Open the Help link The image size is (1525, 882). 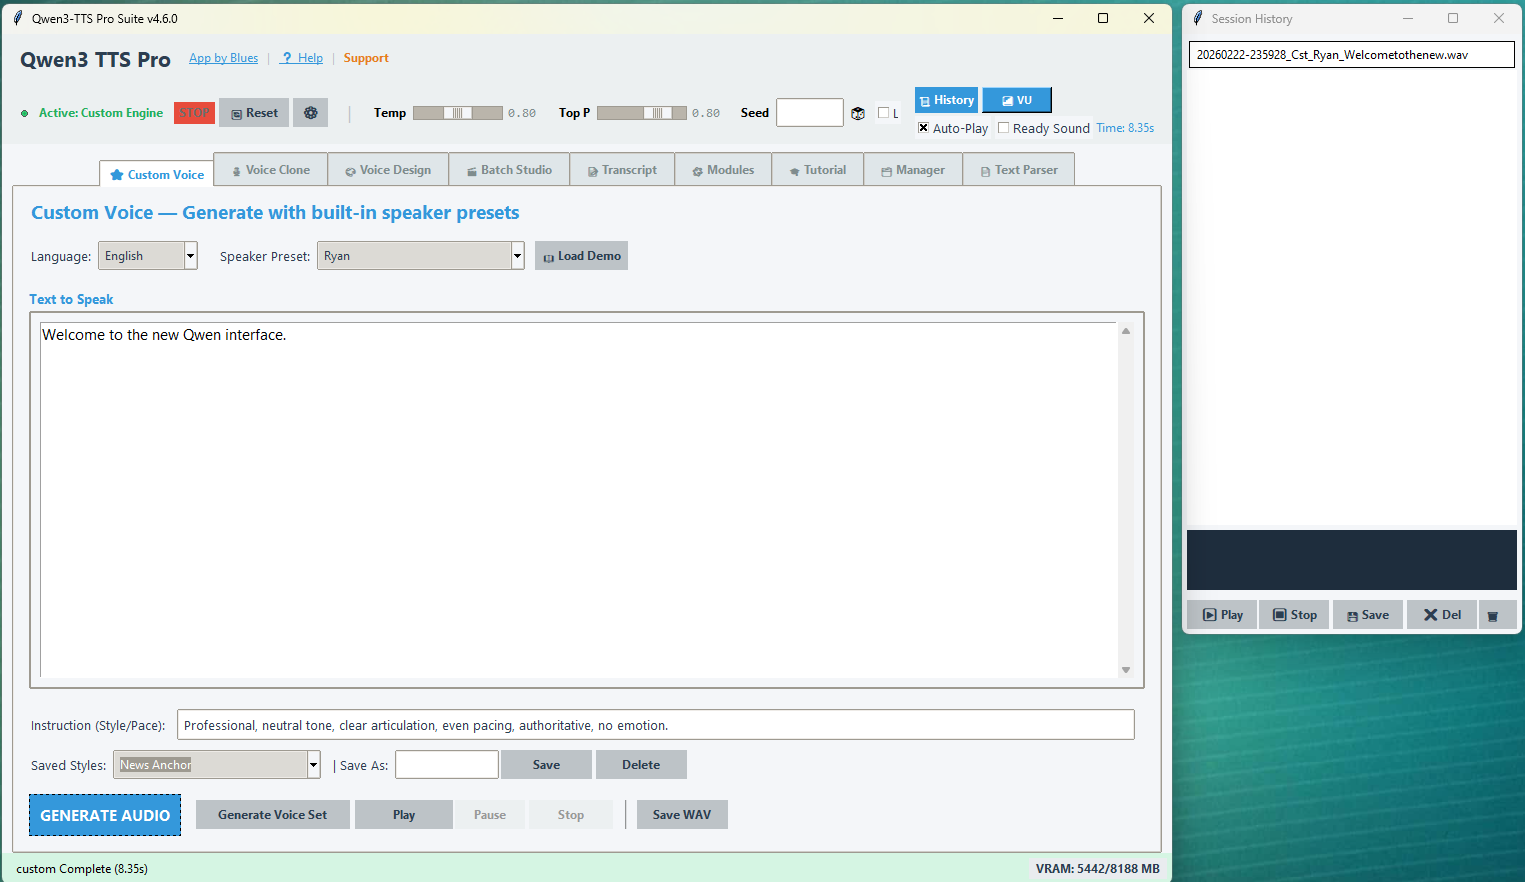(x=302, y=57)
